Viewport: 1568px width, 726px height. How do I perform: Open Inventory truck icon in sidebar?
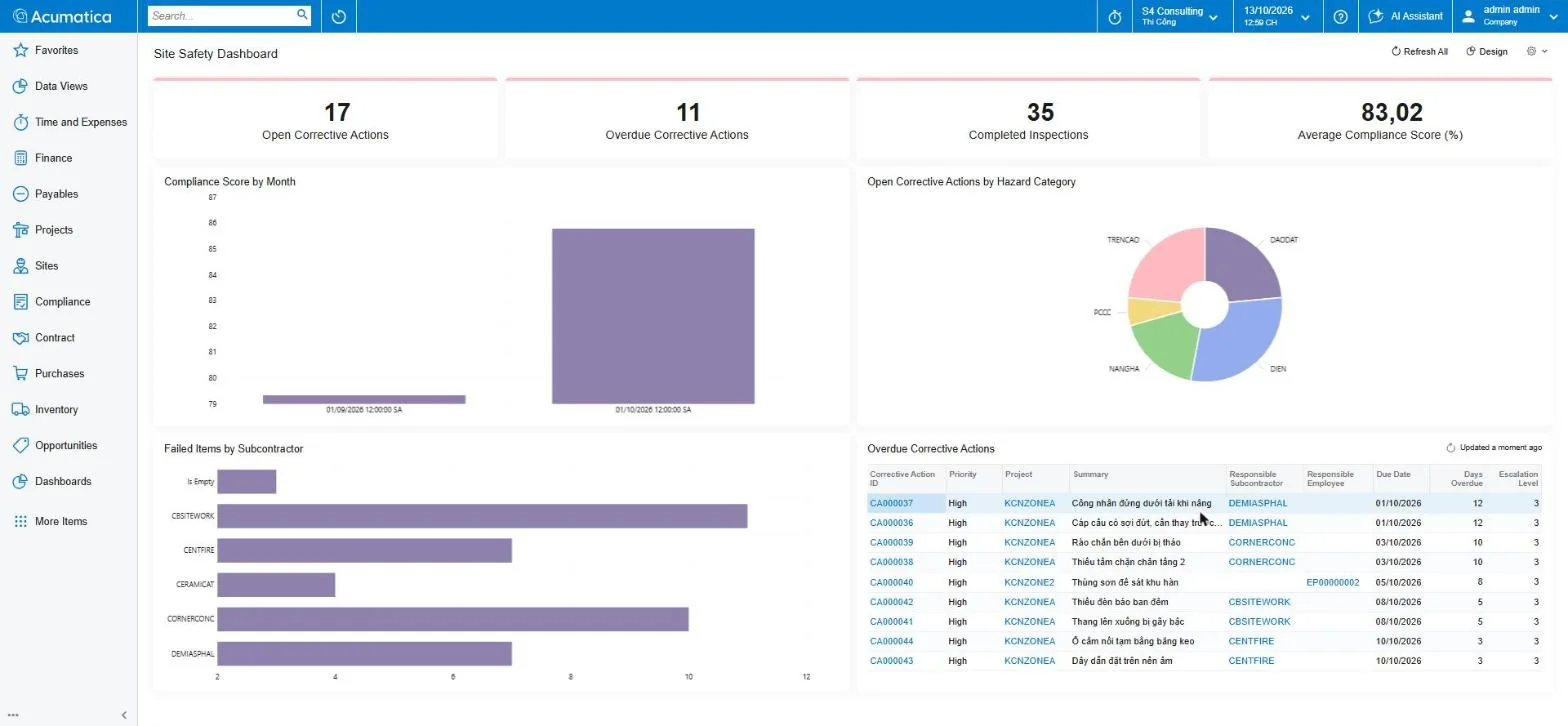(20, 410)
